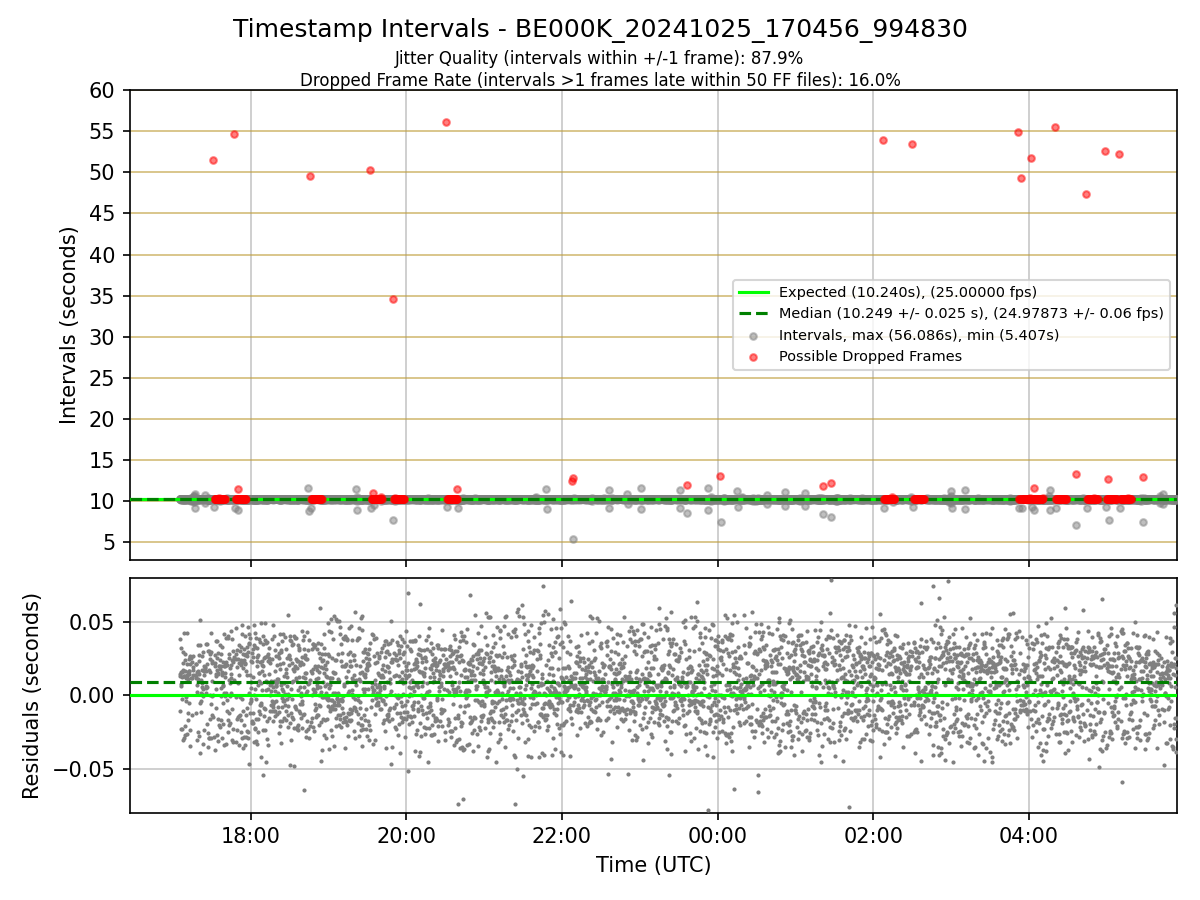Image resolution: width=1200 pixels, height=900 pixels.
Task: Click the "20:00" time tick label
Action: (406, 834)
